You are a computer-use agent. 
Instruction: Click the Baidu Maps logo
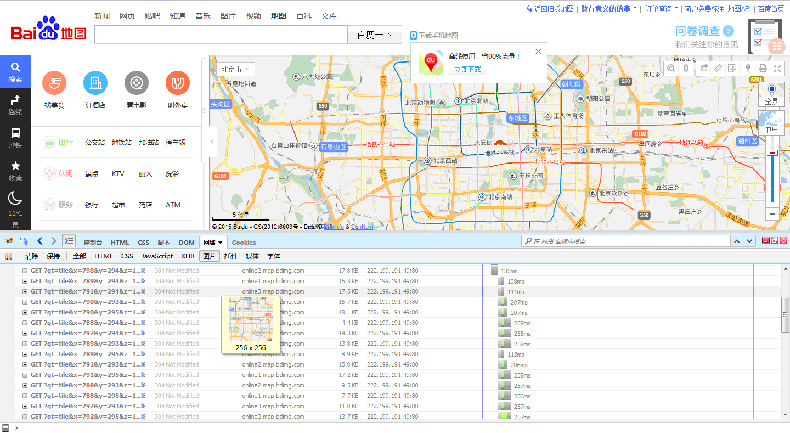point(48,29)
